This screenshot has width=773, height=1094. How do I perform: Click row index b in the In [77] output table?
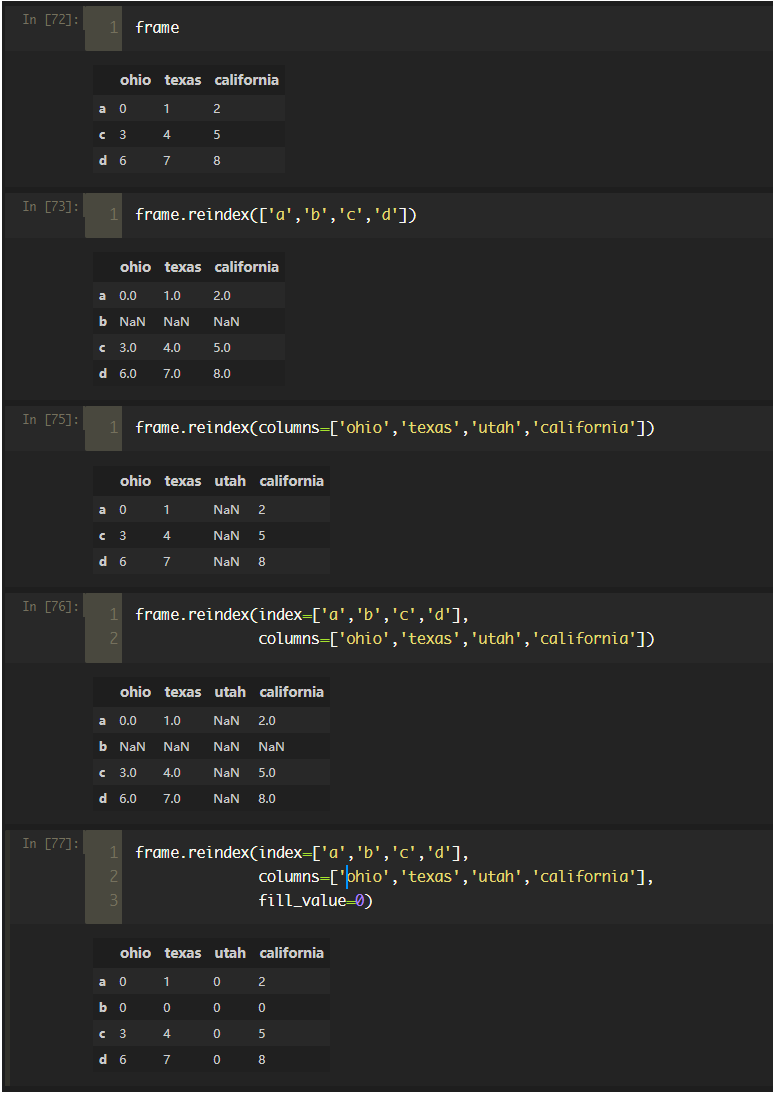pos(103,1007)
